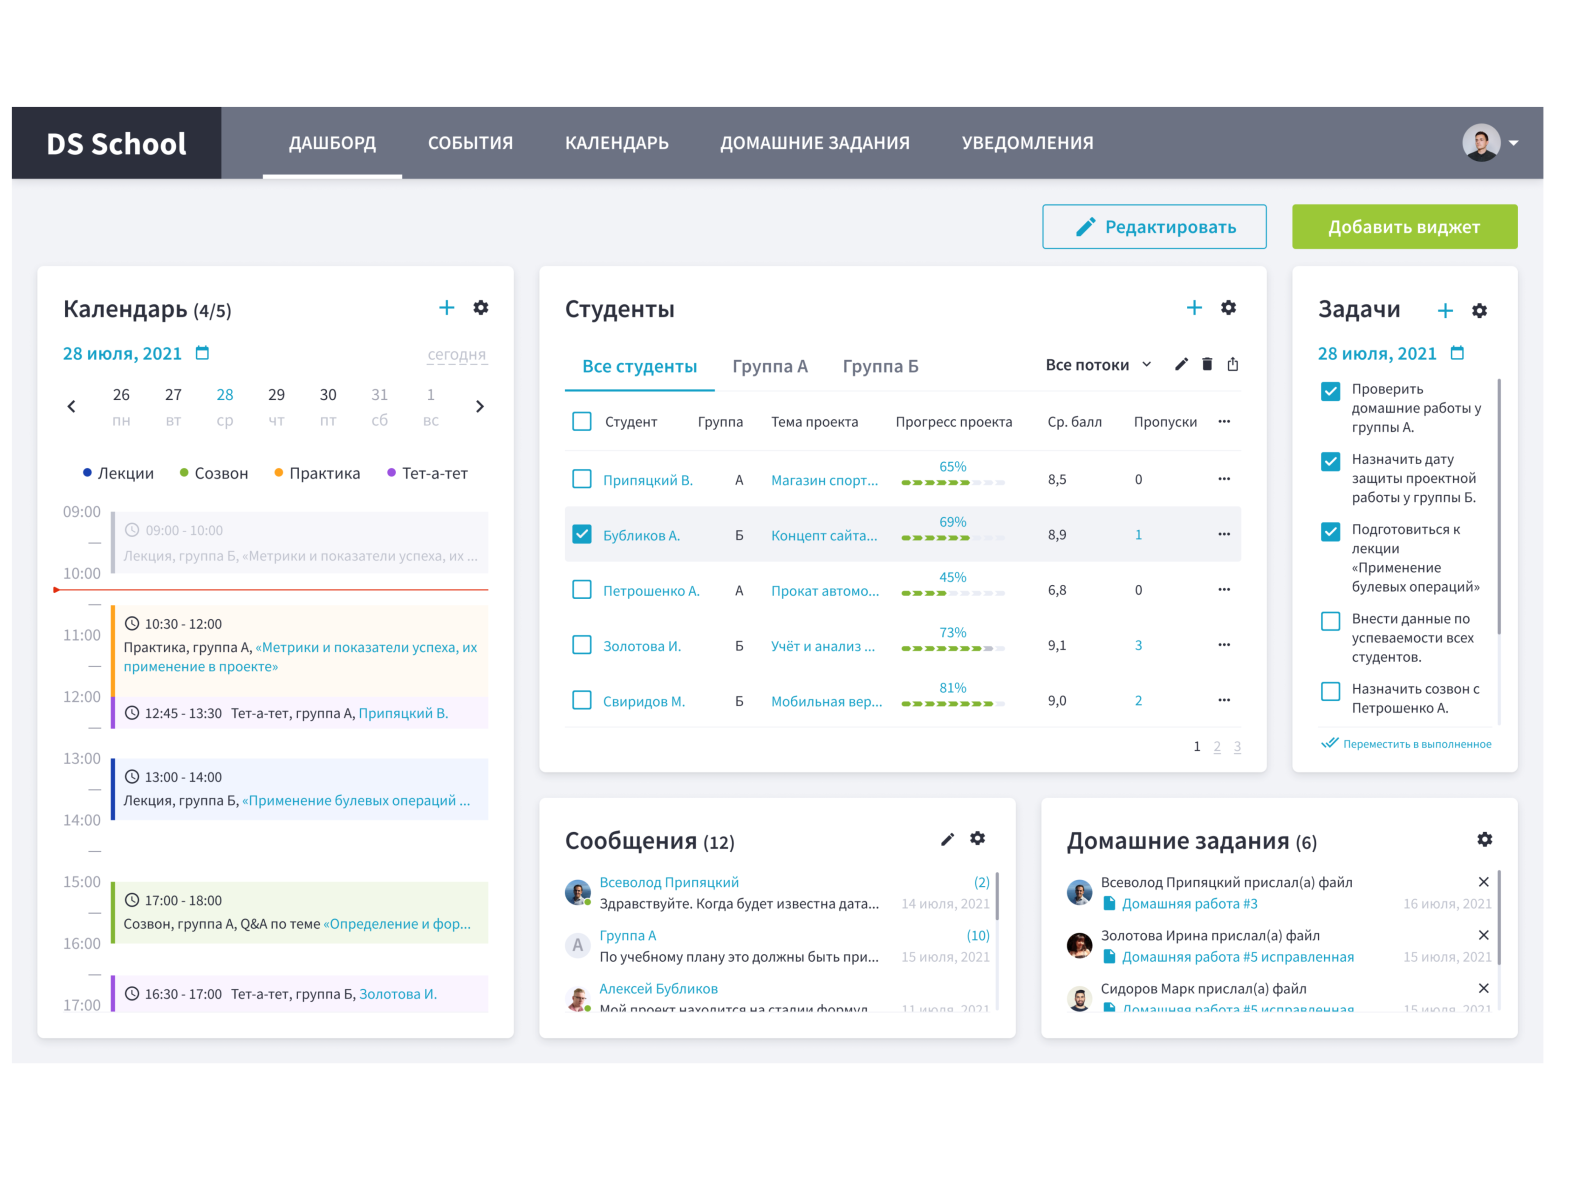1584x1188 pixels.
Task: Open table header column options ellipsis
Action: point(1224,422)
